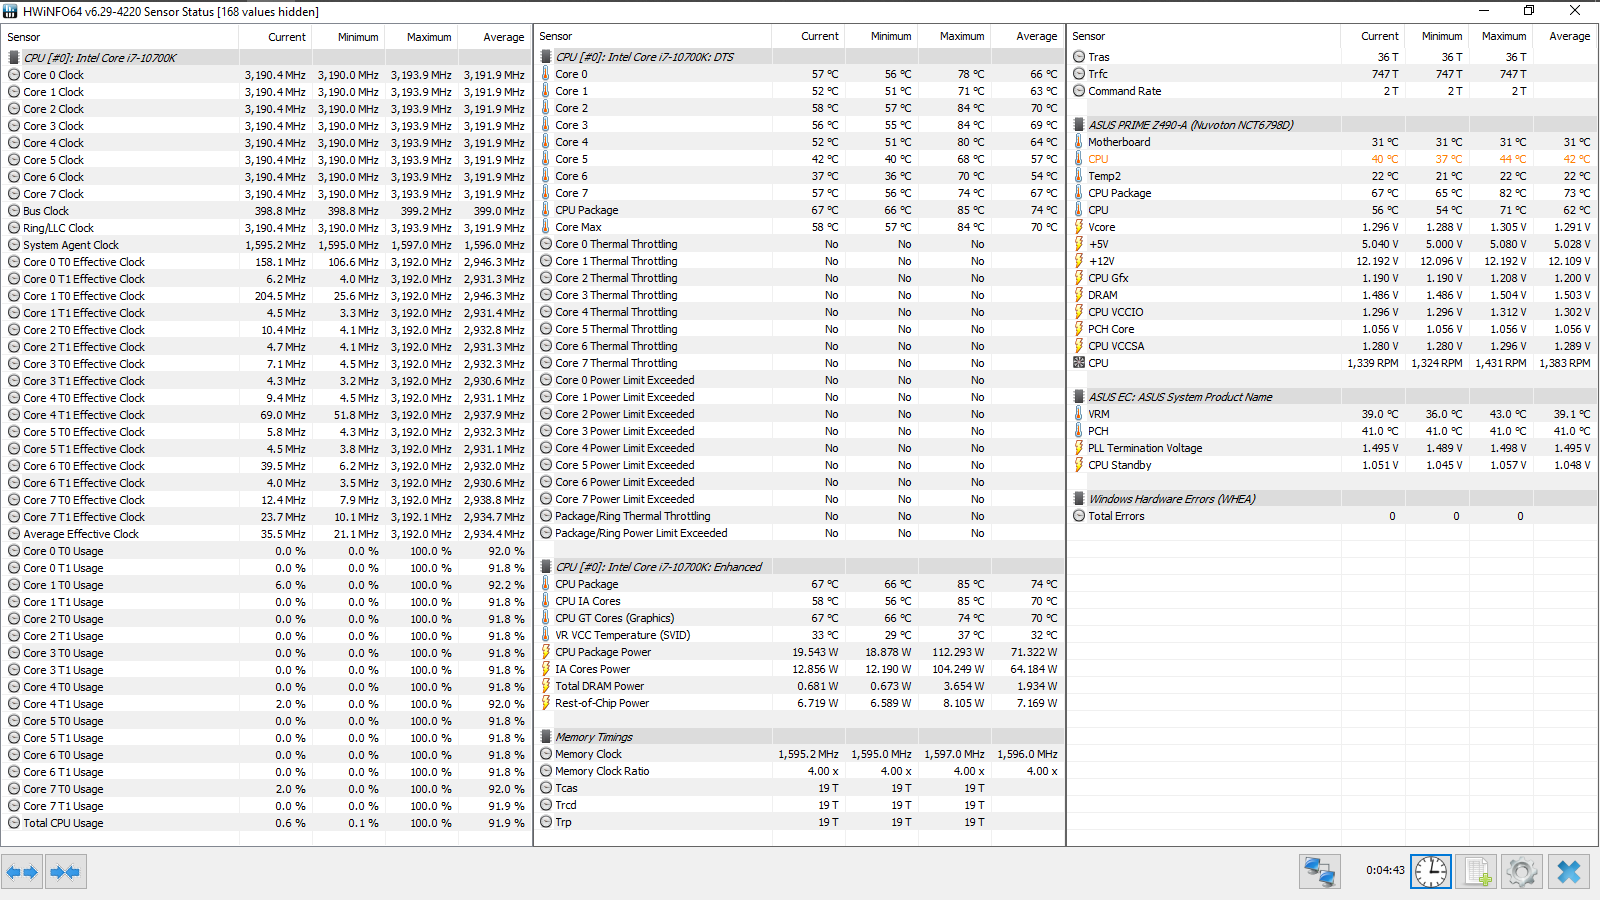
Task: Click the thermometer icon beside Temp2
Action: coord(1079,176)
